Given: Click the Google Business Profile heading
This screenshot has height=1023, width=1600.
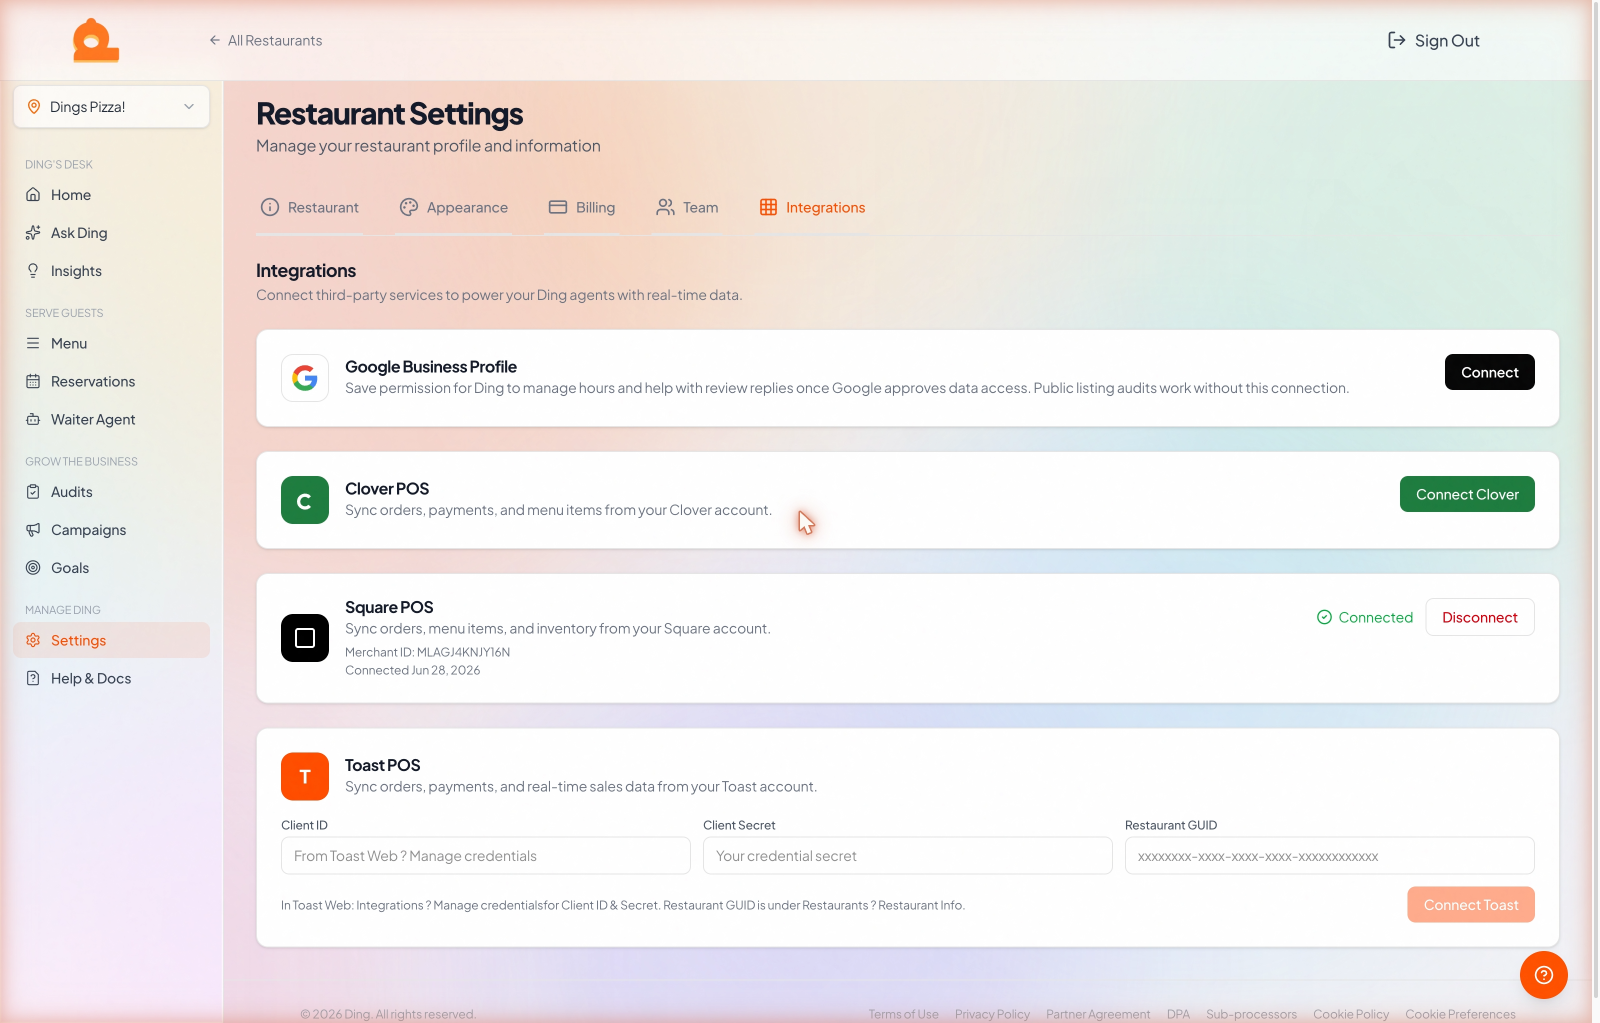Looking at the screenshot, I should (x=431, y=367).
